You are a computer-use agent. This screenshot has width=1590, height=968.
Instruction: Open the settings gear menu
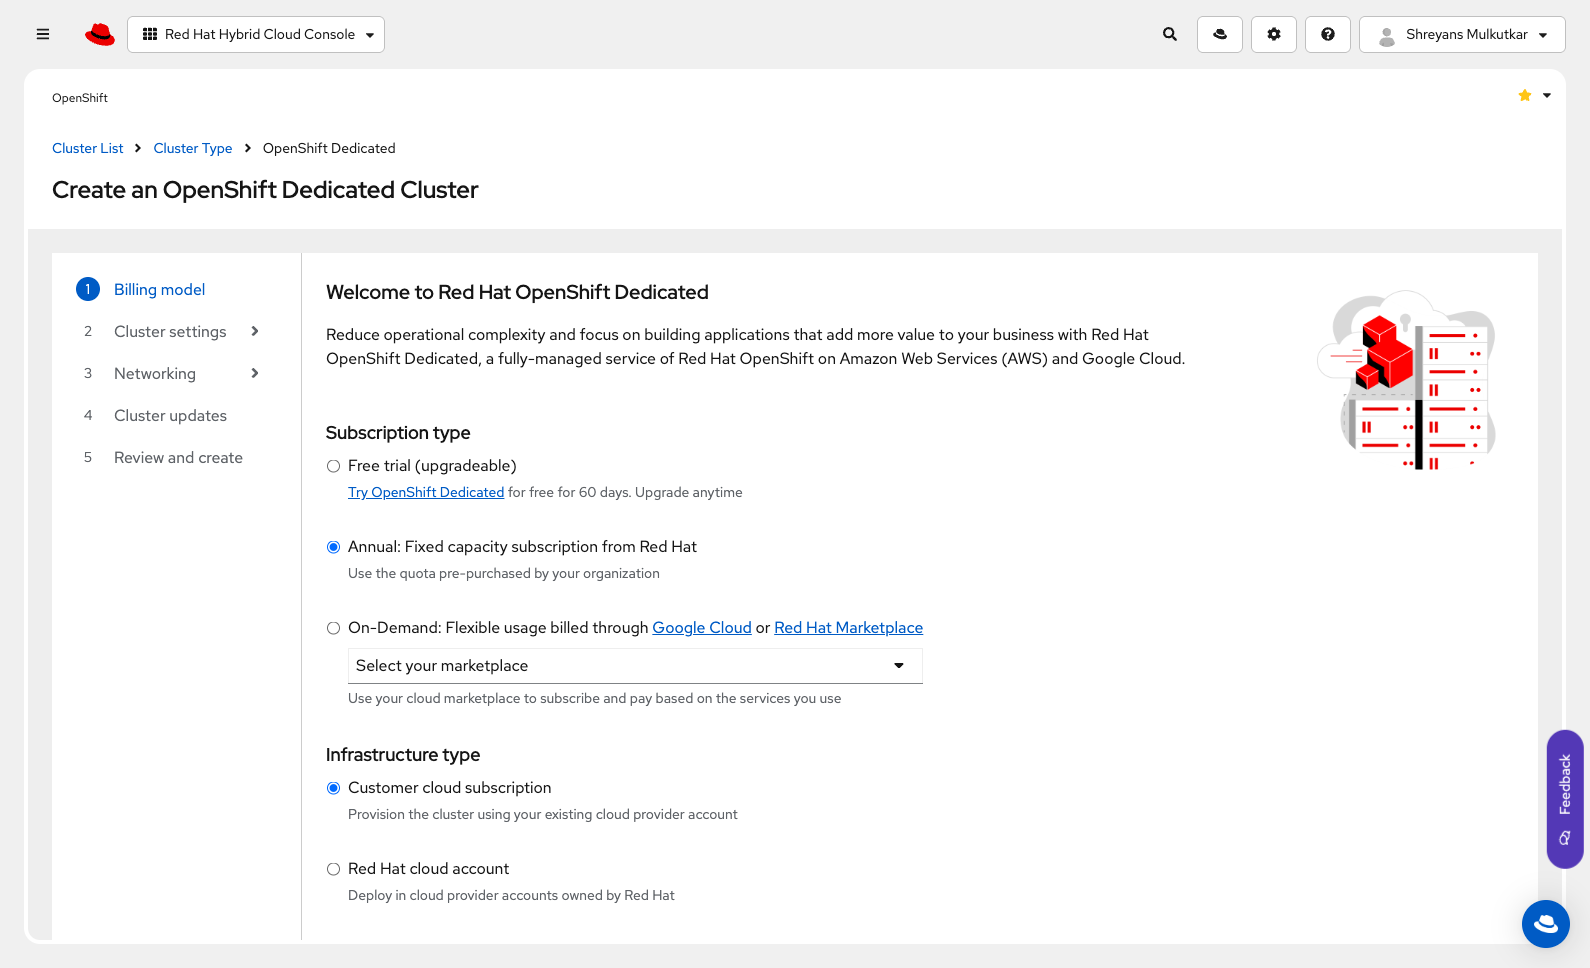tap(1274, 34)
